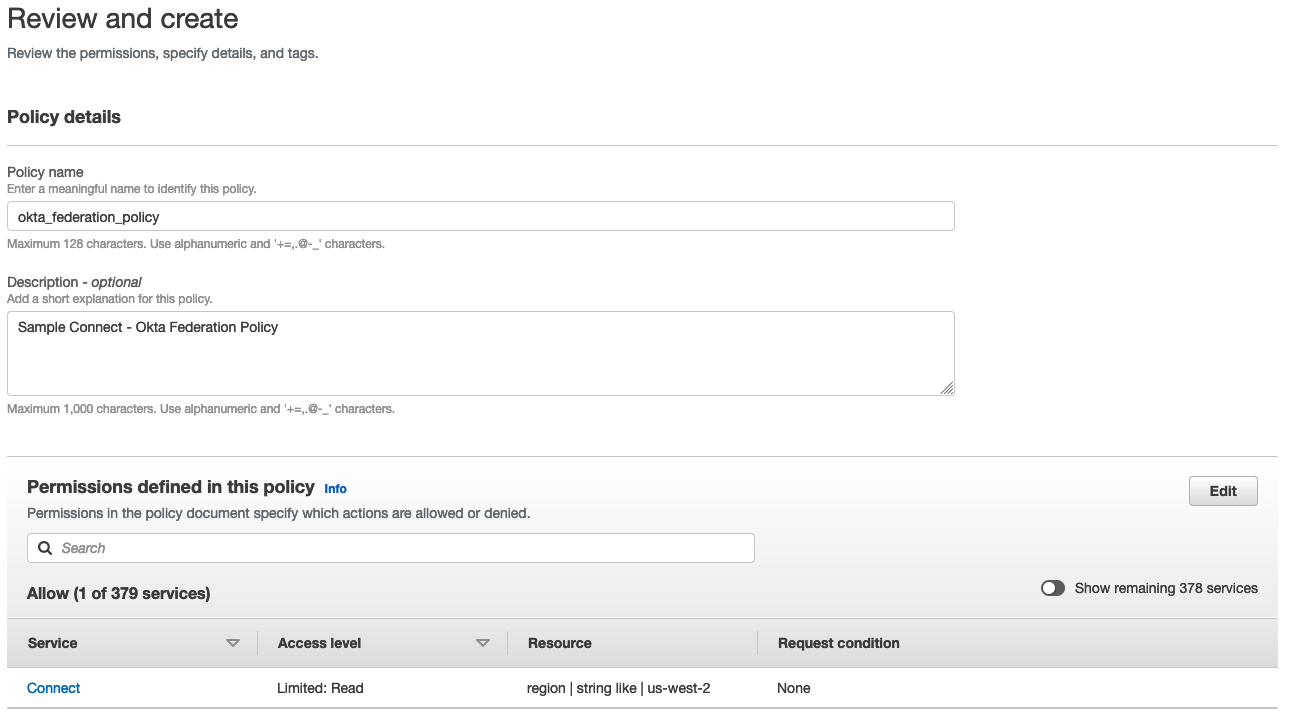Click the 'Allow (1 of 379 services)' label
1291x717 pixels.
118,593
